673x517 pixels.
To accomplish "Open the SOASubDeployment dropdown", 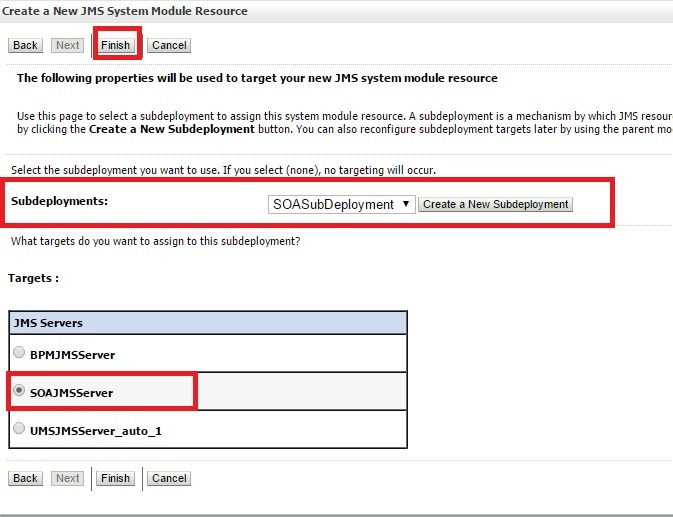I will tap(341, 204).
